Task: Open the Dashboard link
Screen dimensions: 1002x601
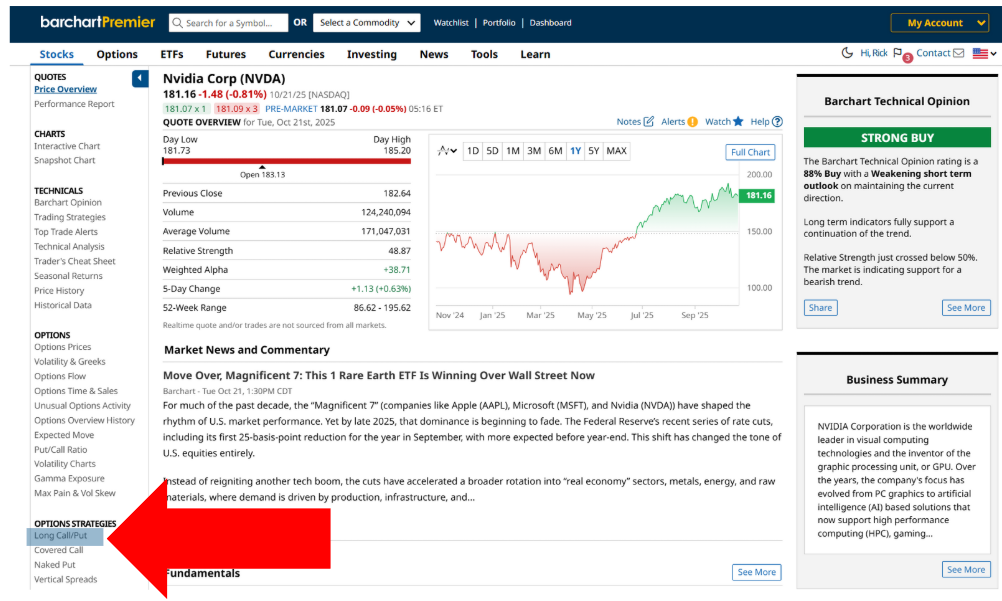Action: tap(550, 23)
